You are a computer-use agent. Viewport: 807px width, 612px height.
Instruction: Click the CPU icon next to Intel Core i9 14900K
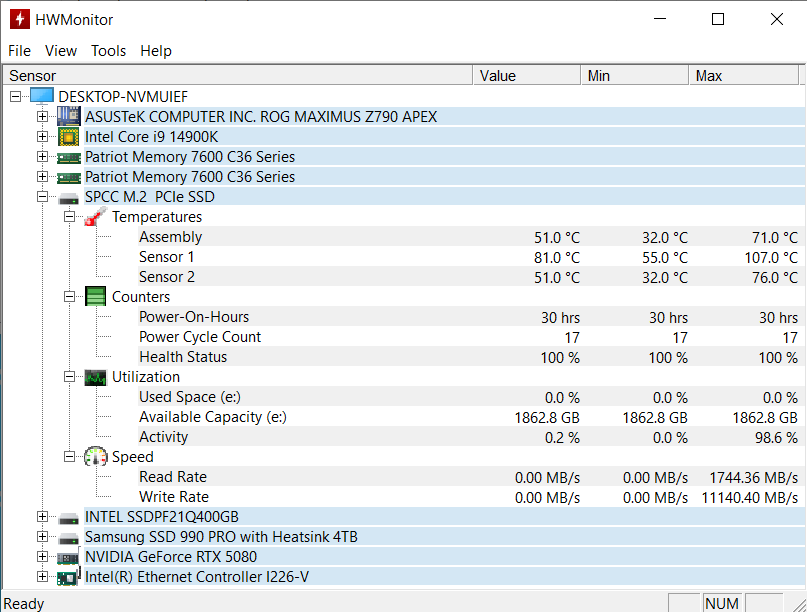tap(68, 137)
